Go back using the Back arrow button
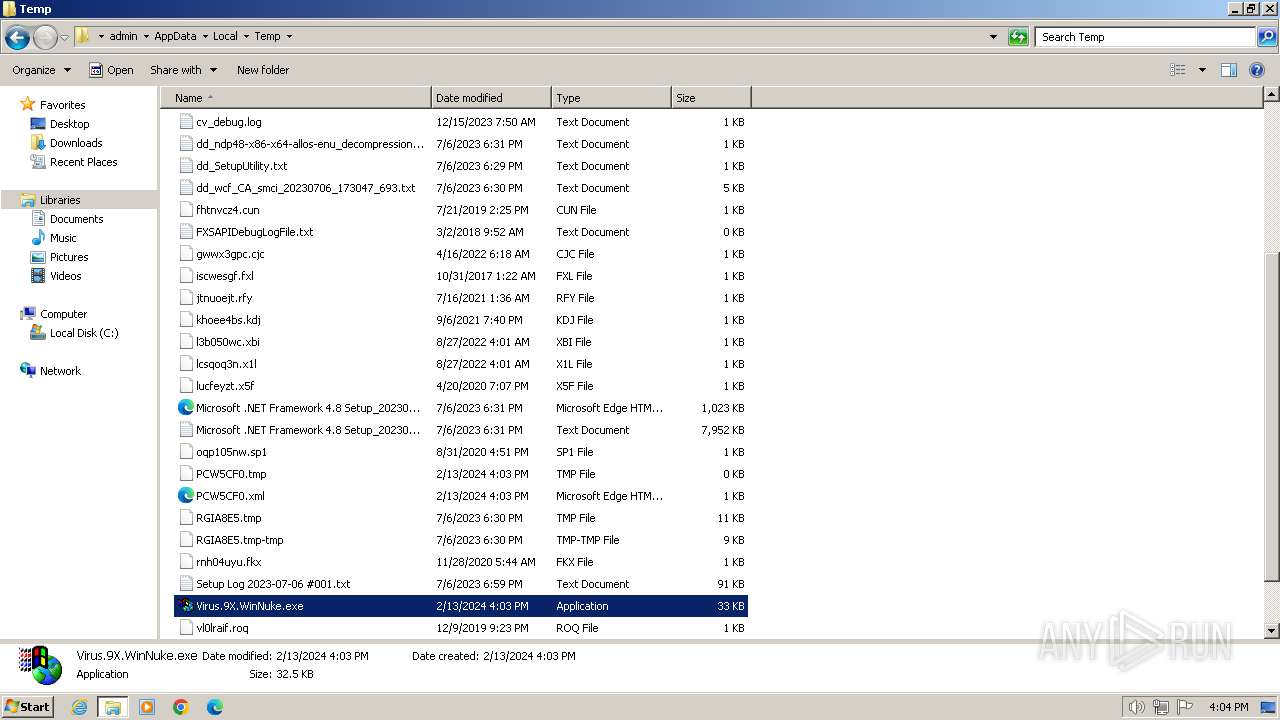 16,37
